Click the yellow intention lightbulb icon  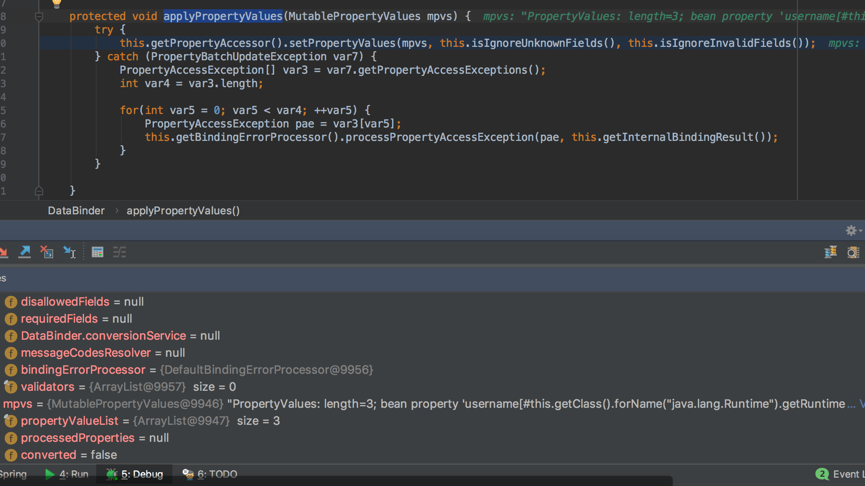[x=56, y=3]
